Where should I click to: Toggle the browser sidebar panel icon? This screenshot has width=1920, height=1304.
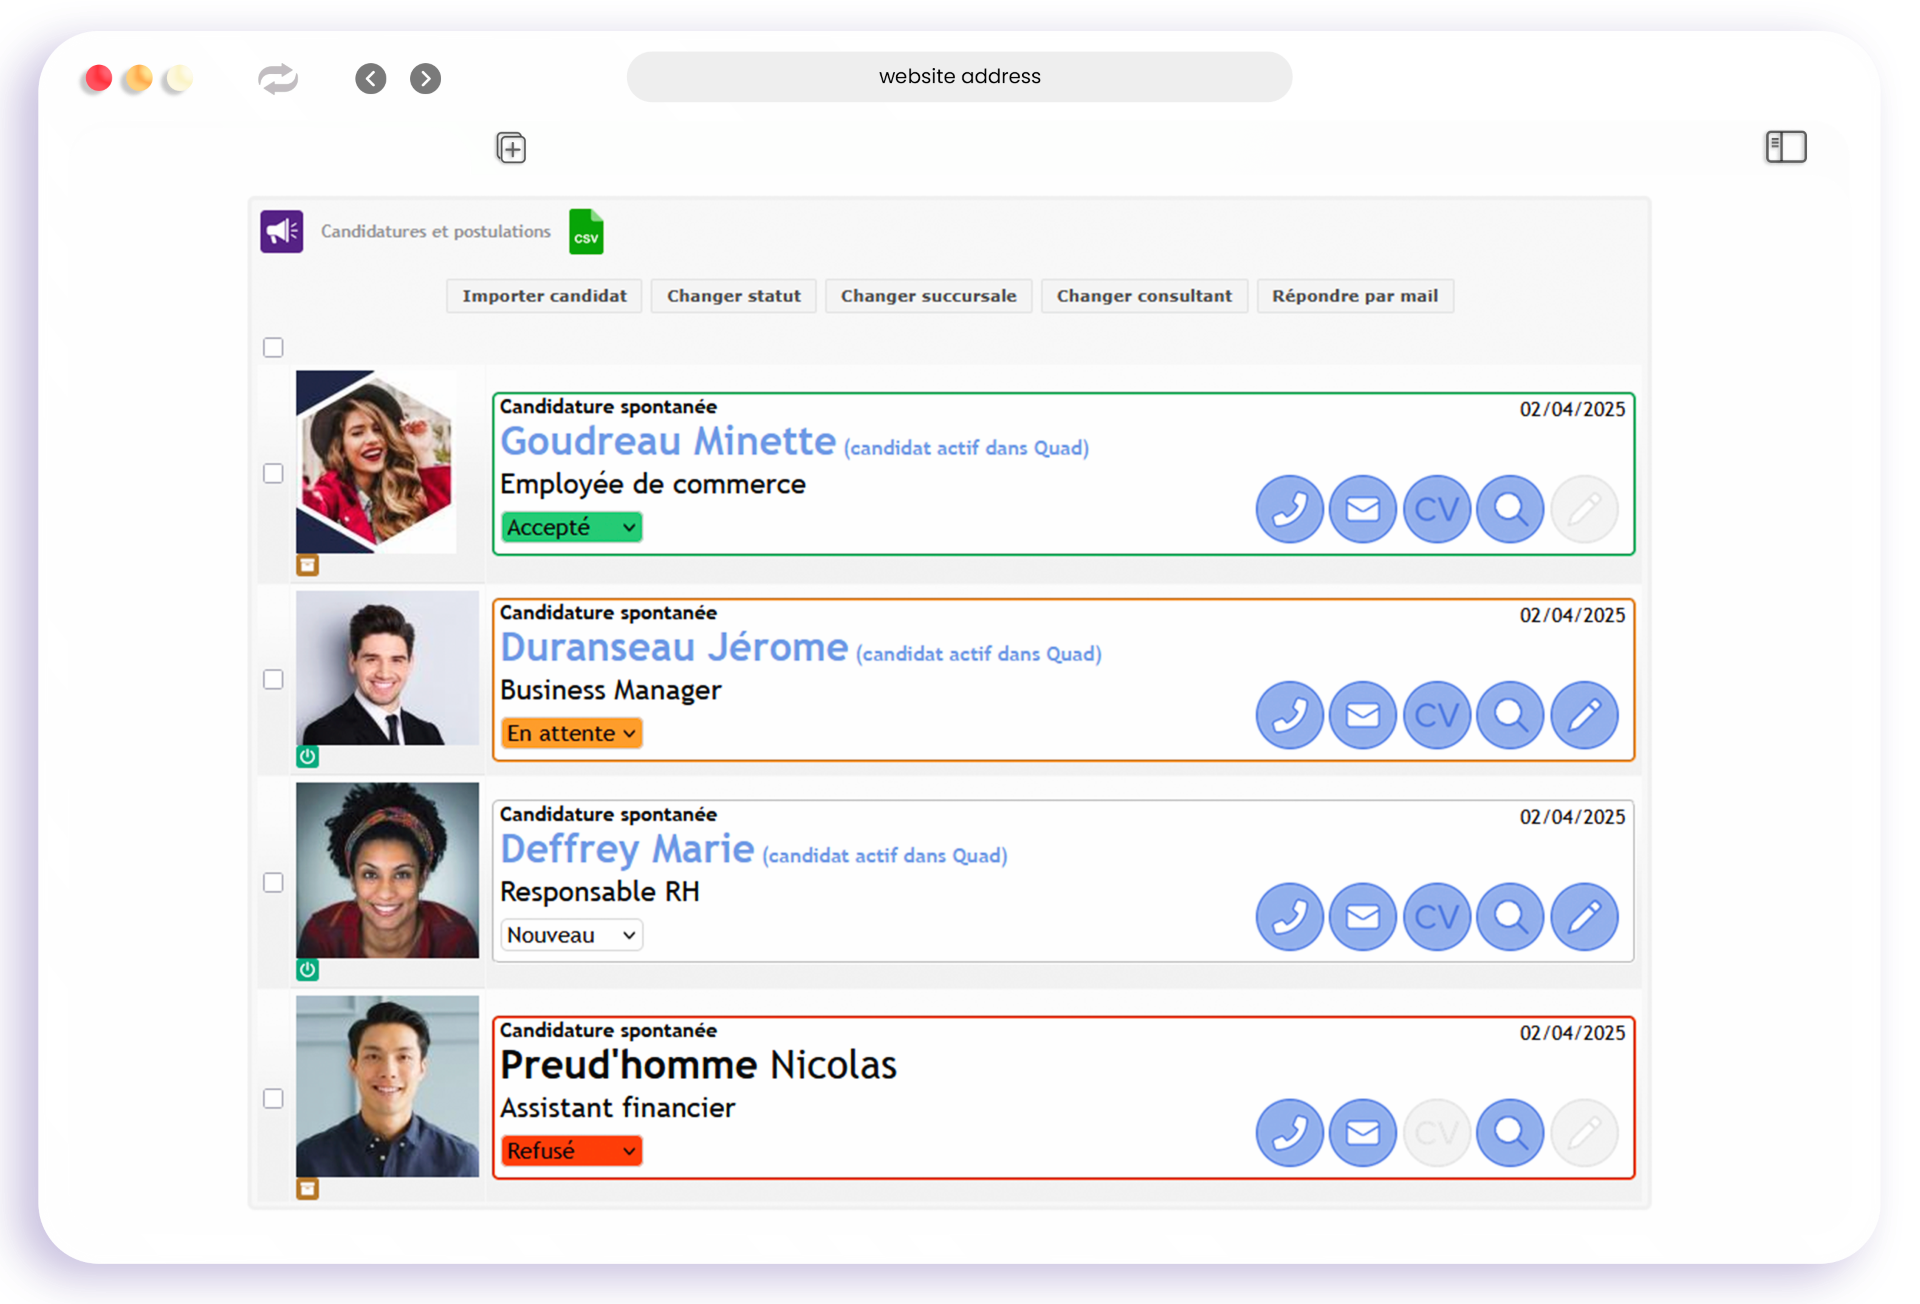(1785, 147)
